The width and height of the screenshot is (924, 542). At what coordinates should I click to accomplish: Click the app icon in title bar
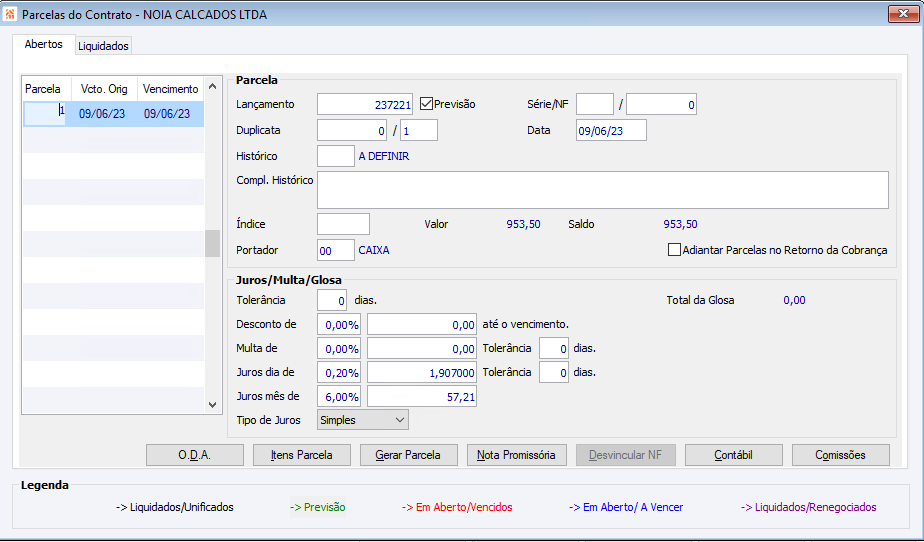pos(10,15)
